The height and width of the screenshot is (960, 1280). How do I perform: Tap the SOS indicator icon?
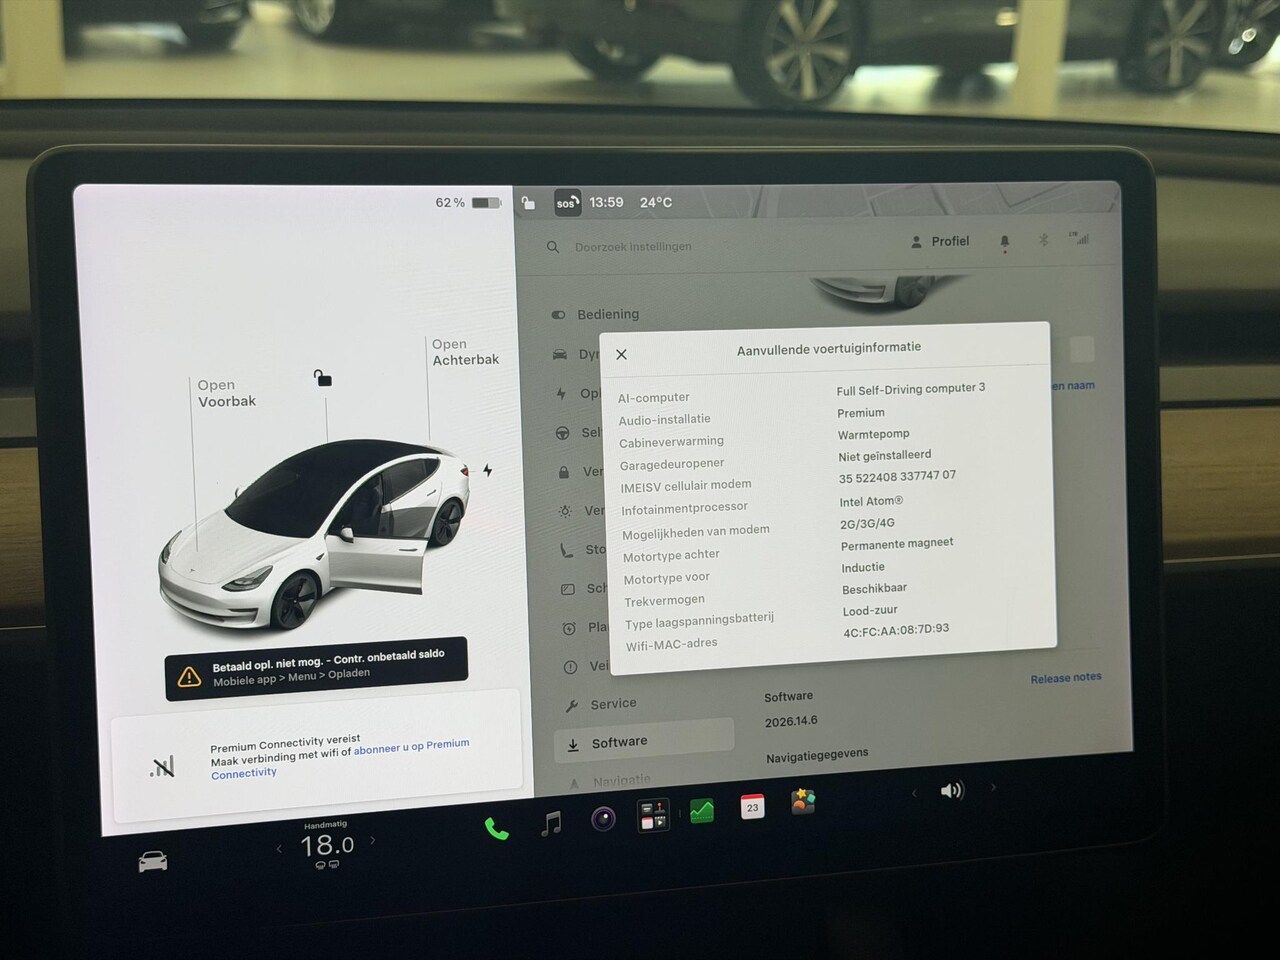click(567, 203)
